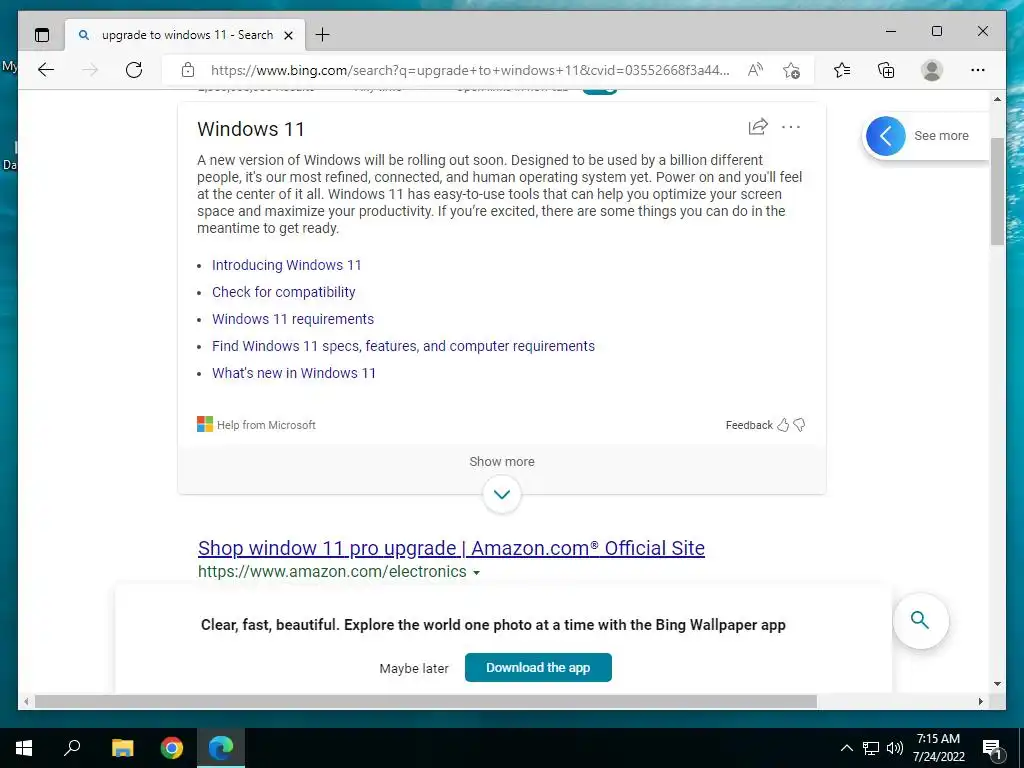Show hidden tray icons chevron
This screenshot has width=1024, height=768.
(x=846, y=748)
